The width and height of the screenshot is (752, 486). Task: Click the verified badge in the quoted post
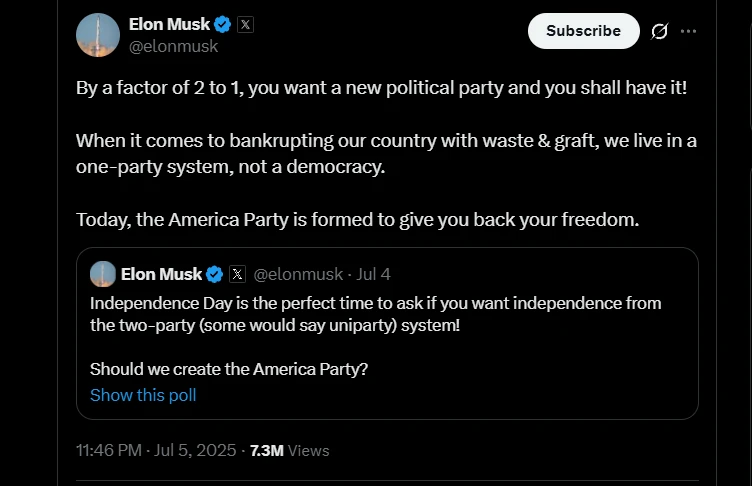(x=214, y=274)
